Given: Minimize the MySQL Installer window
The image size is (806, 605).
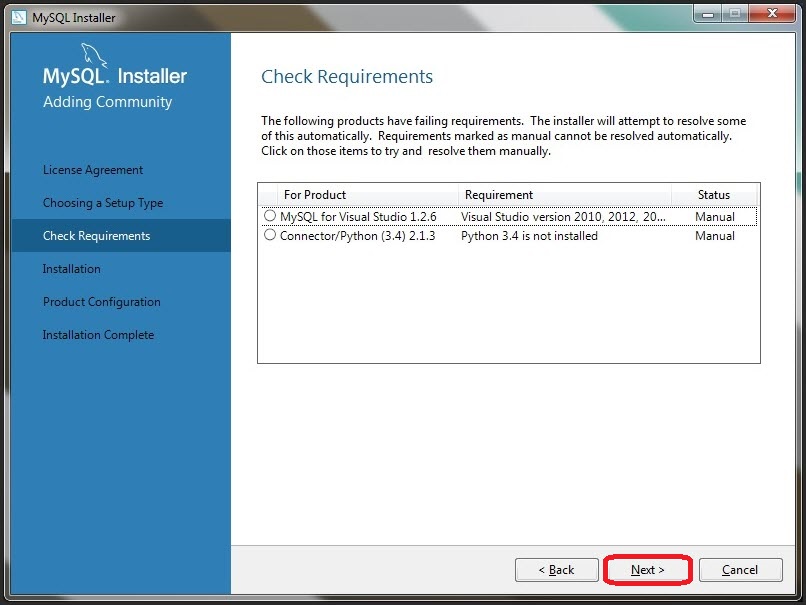Looking at the screenshot, I should click(708, 14).
